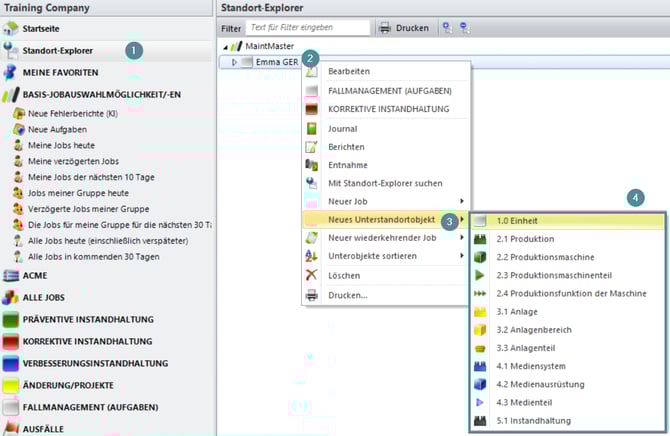This screenshot has width=670, height=436.
Task: Click into the Filter text field
Action: click(x=307, y=28)
